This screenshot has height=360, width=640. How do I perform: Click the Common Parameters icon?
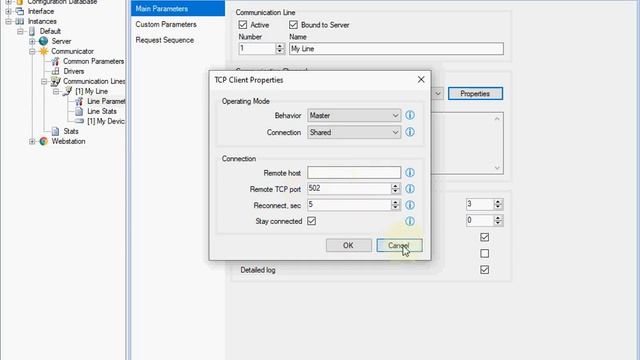pos(56,61)
